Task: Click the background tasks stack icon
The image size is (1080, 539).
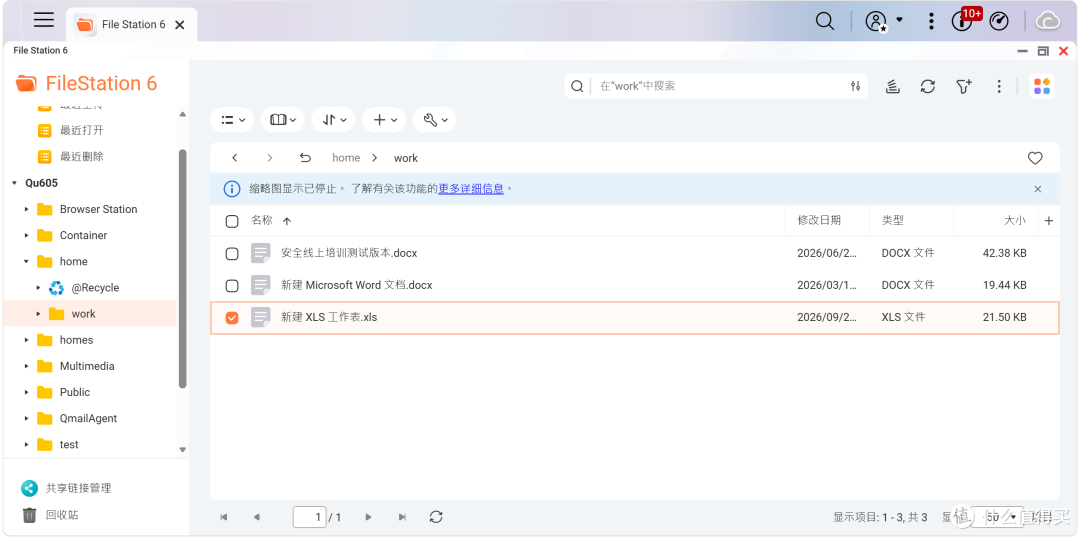Action: click(893, 86)
